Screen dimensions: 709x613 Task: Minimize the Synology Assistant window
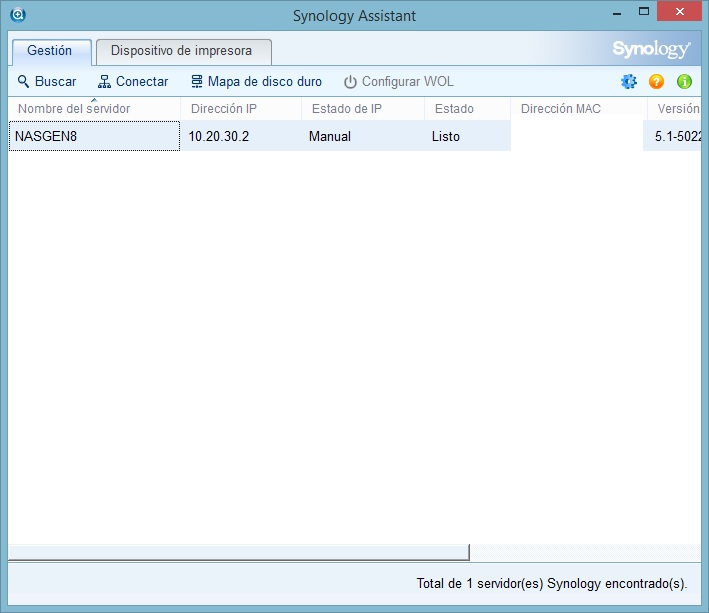tap(617, 13)
